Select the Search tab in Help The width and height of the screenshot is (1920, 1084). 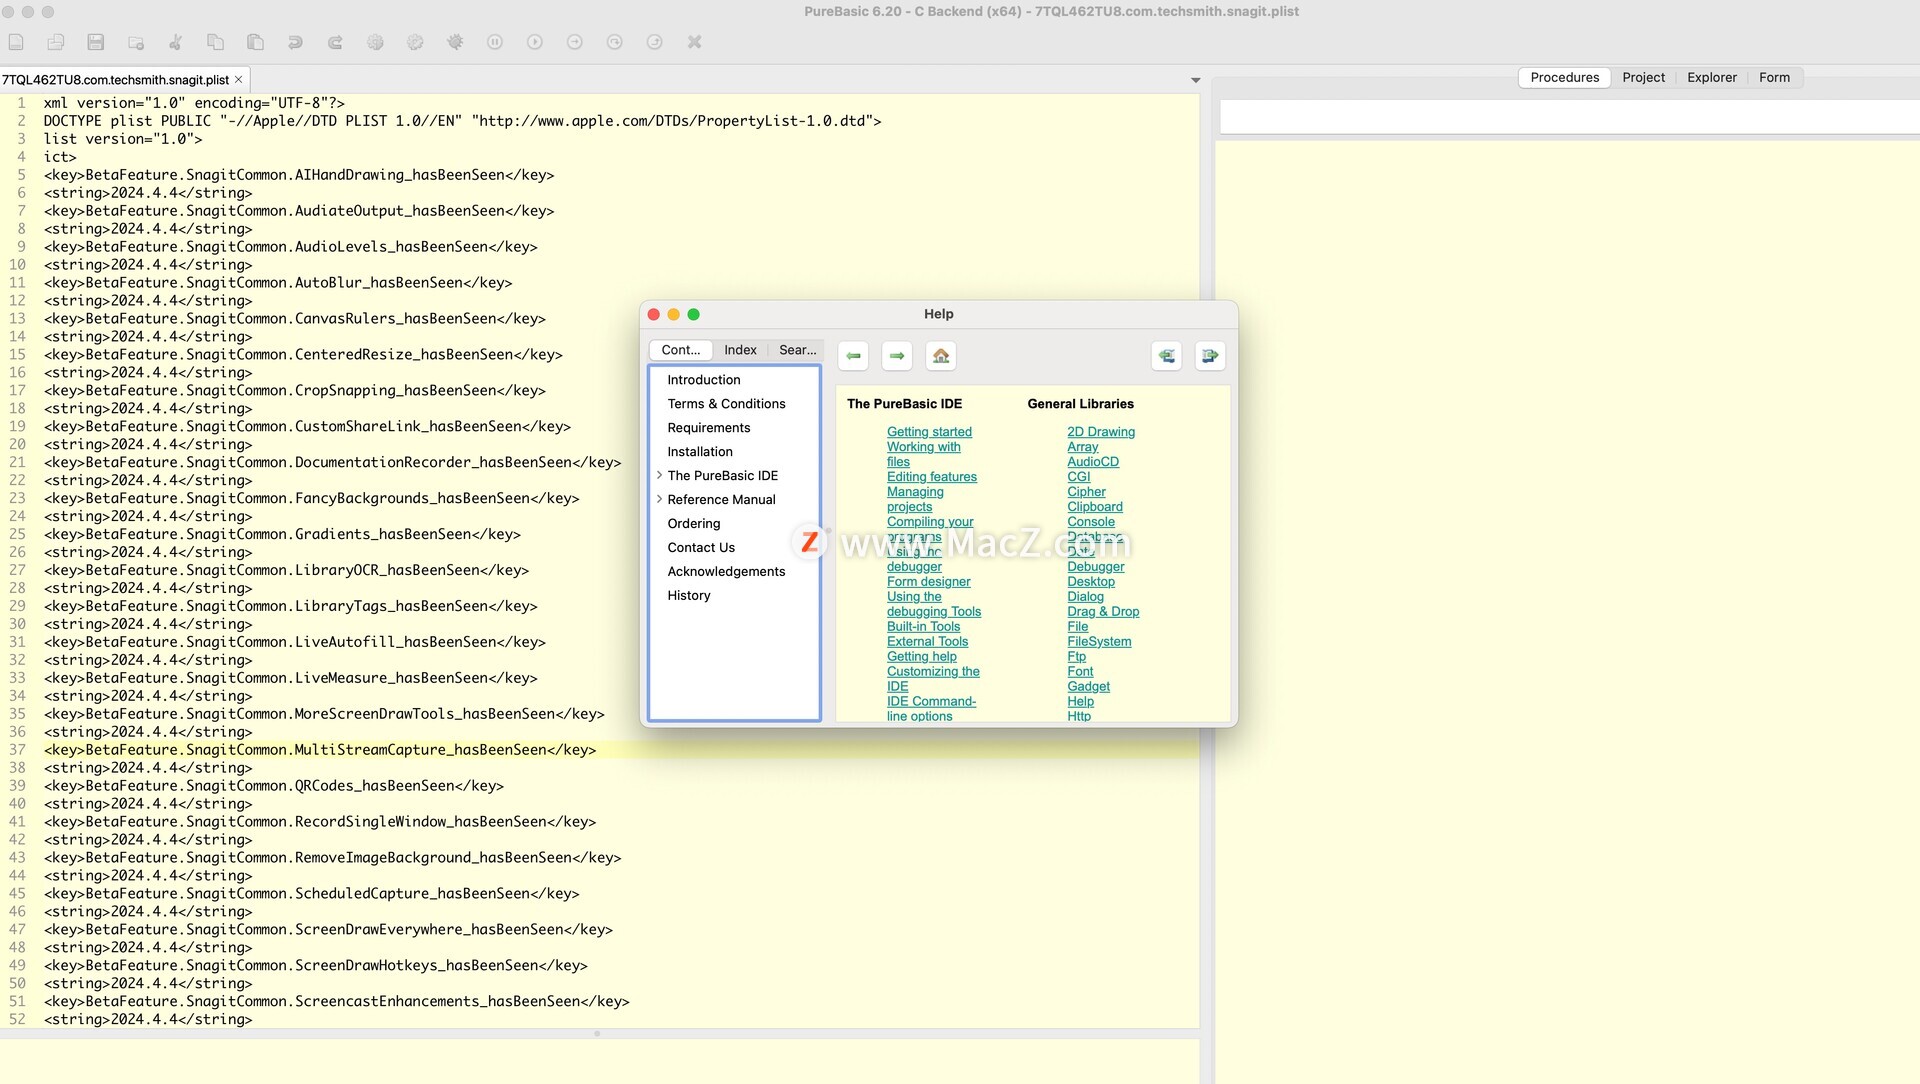[797, 350]
